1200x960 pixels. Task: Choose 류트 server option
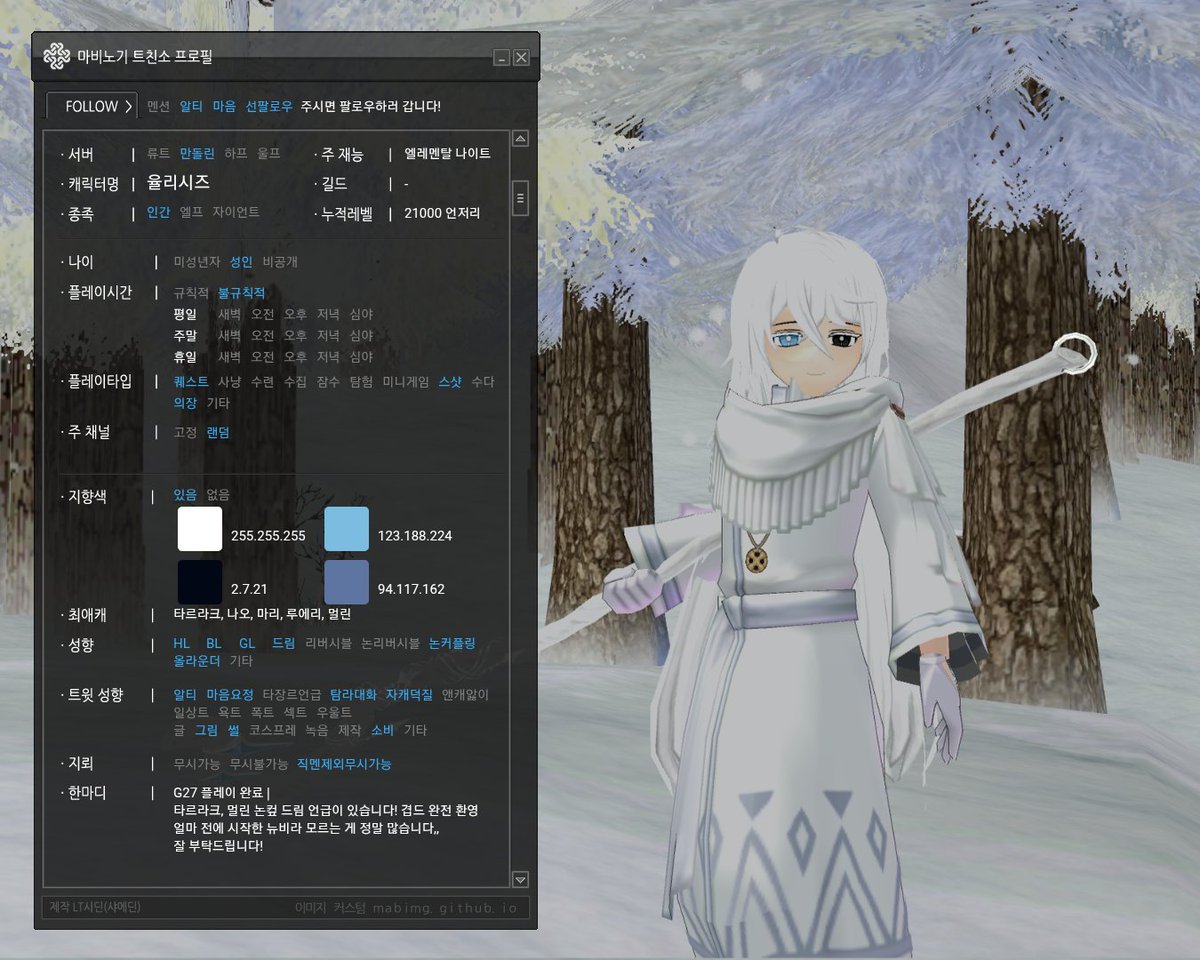(x=158, y=154)
